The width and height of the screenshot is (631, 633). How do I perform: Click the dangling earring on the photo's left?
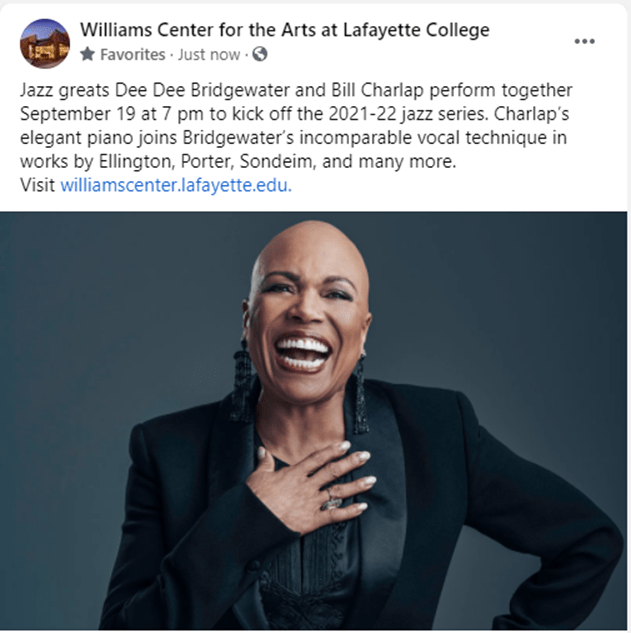coord(242,386)
